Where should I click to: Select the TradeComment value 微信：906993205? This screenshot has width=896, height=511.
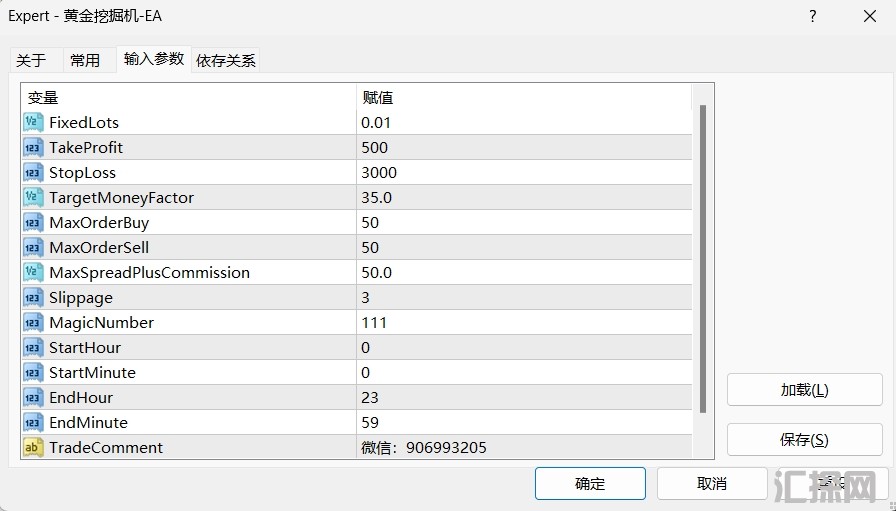tap(424, 447)
